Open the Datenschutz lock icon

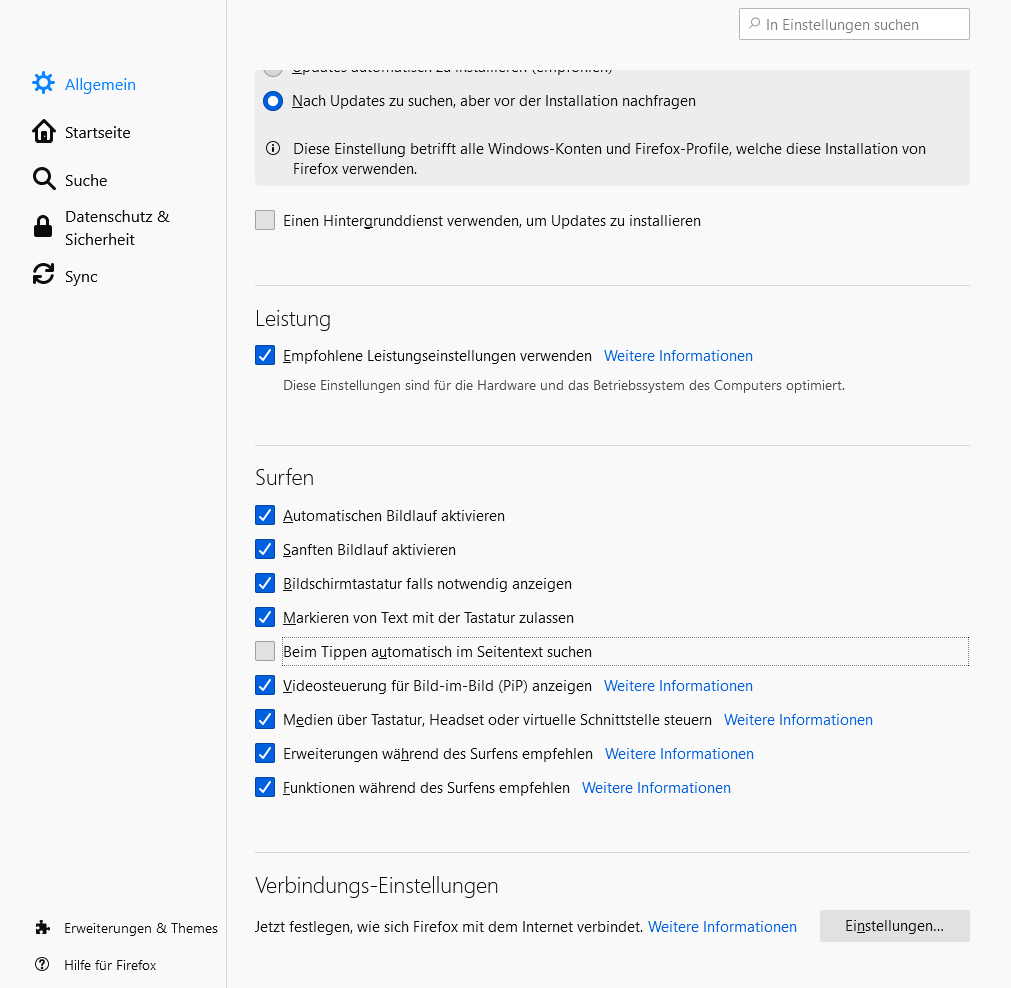pos(43,228)
